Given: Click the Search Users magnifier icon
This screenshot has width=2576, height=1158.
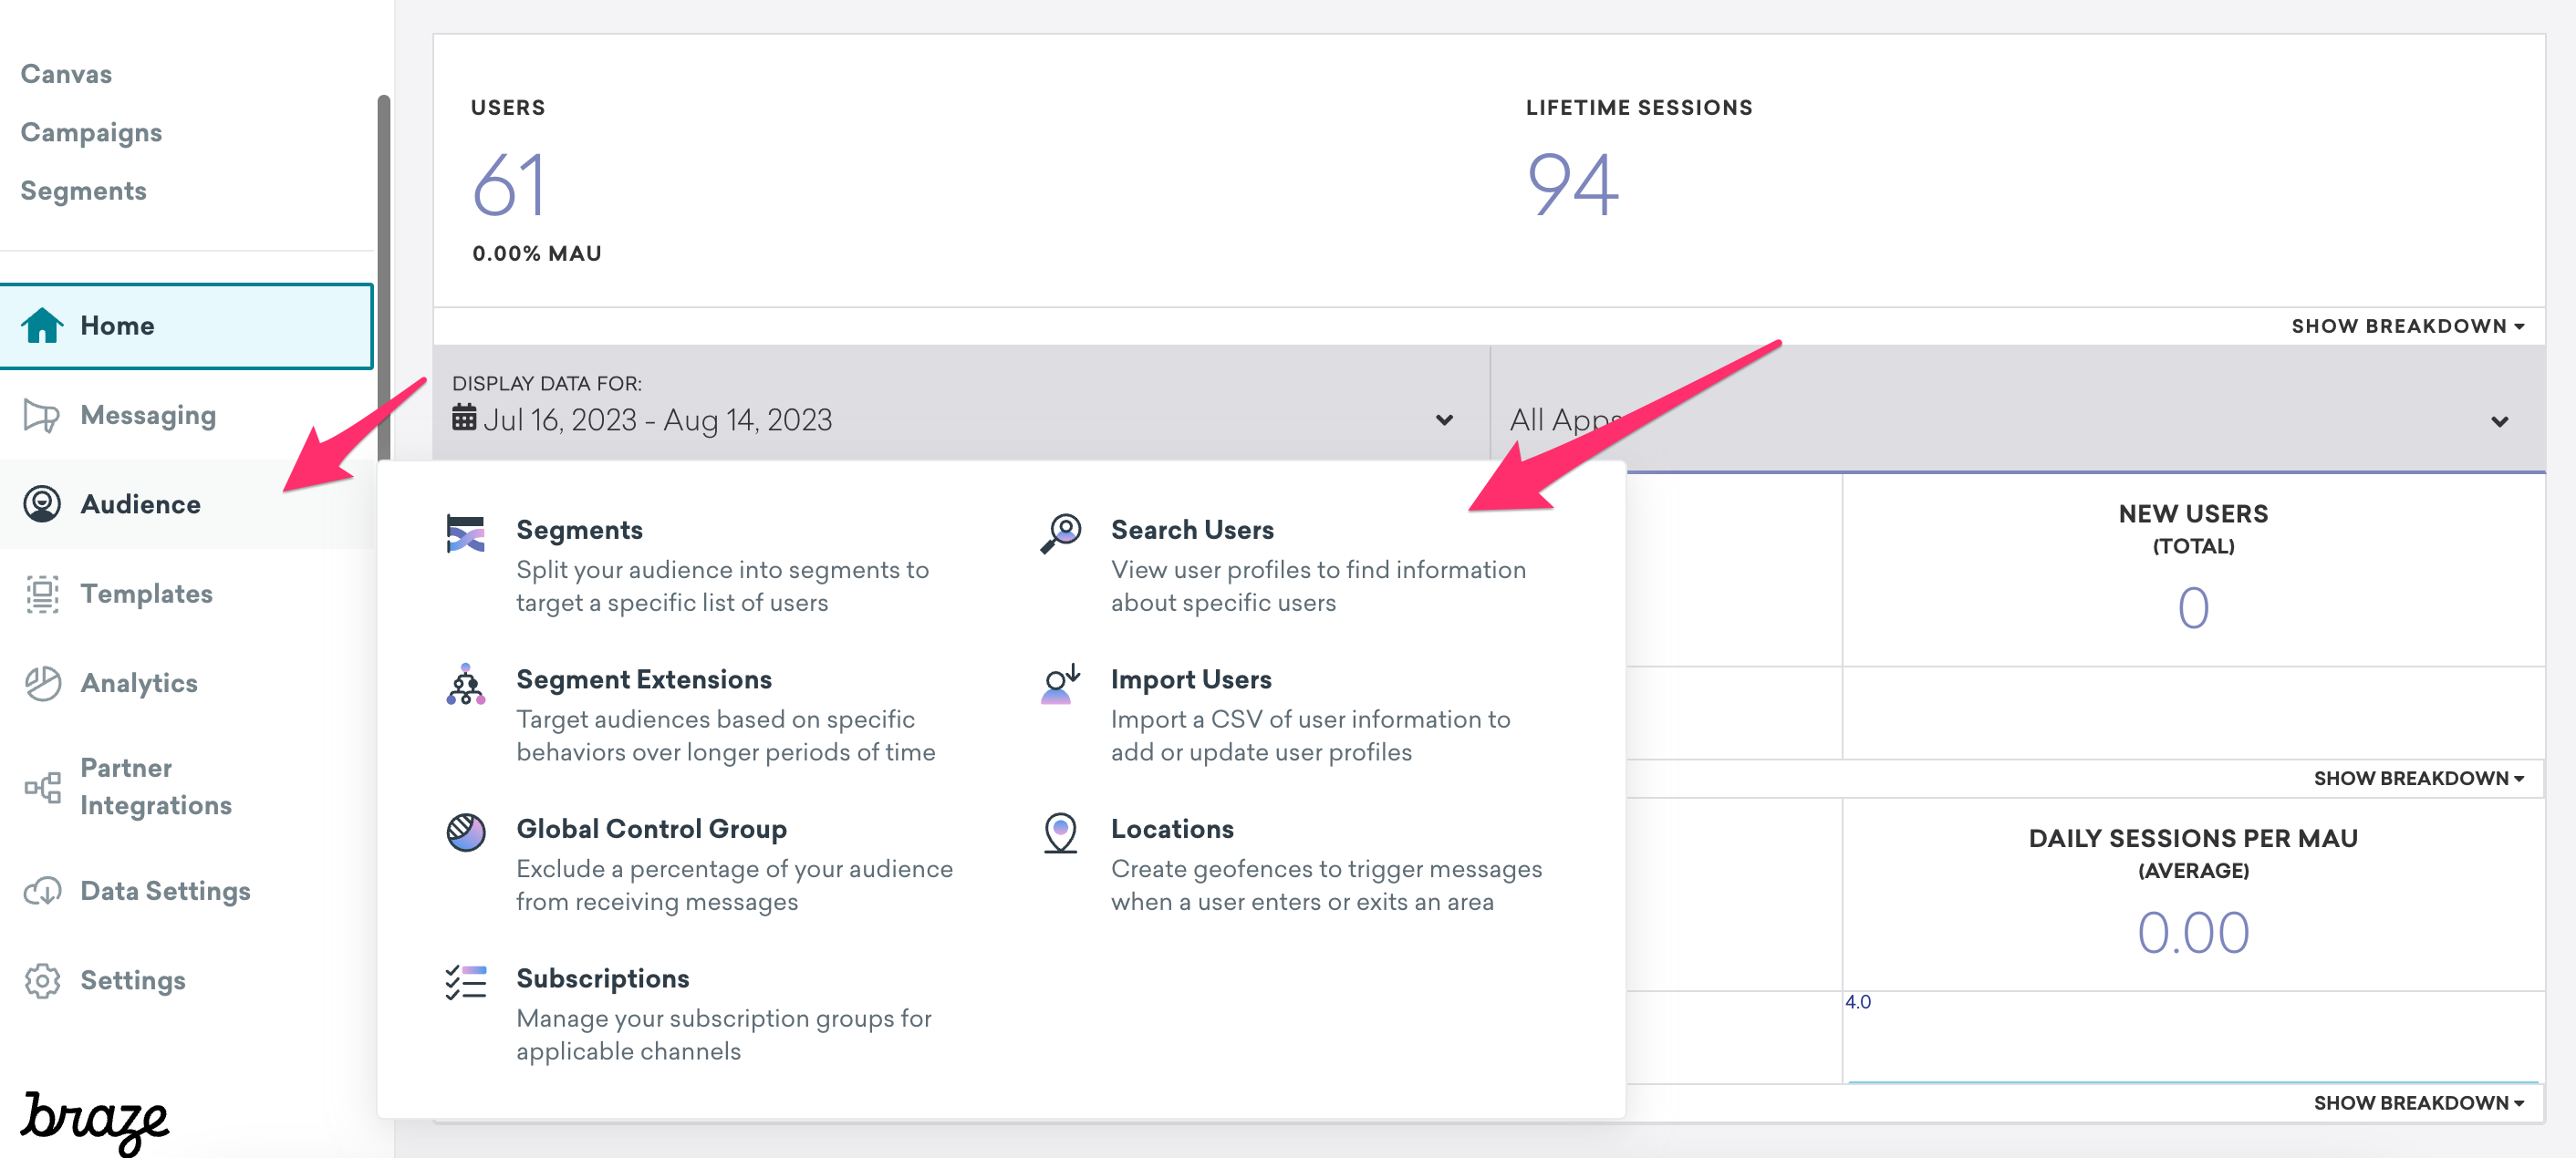Looking at the screenshot, I should tap(1060, 533).
